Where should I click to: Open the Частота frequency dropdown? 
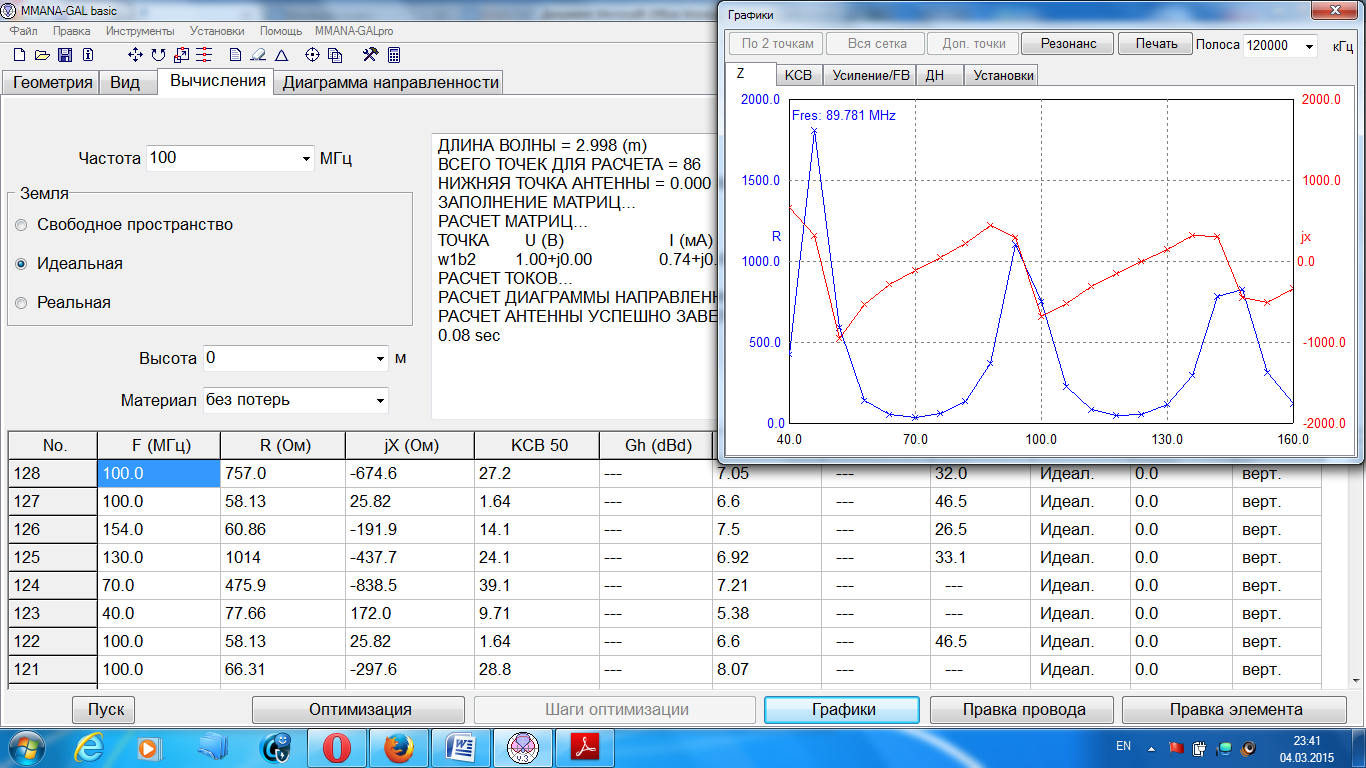tap(306, 159)
